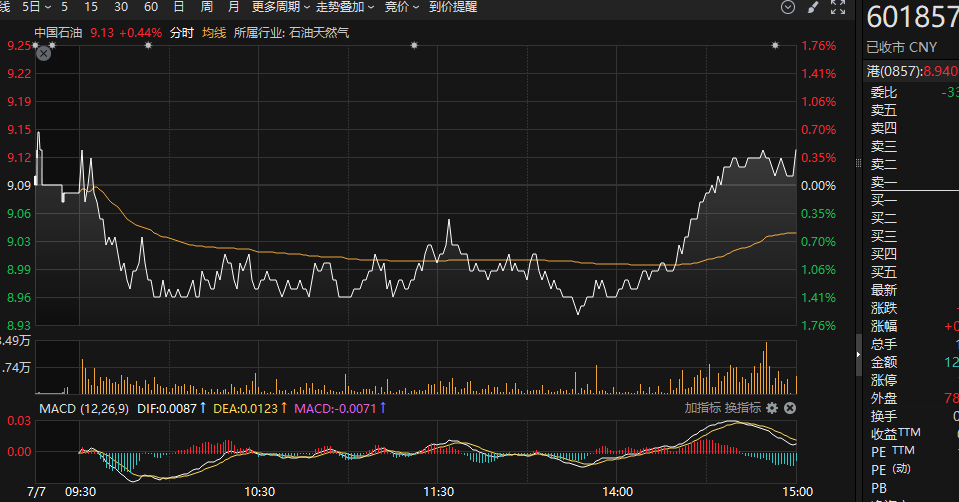Image resolution: width=959 pixels, height=502 pixels.
Task: Open the 石油天然气 industry link
Action: point(319,32)
